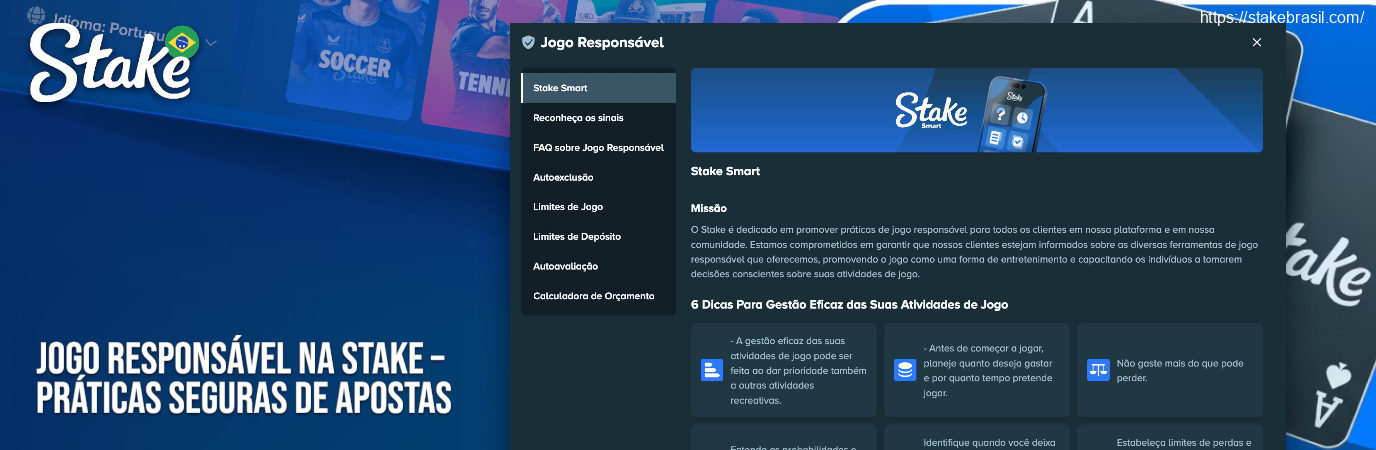Click the 'Missão' heading
This screenshot has width=1376, height=450.
click(709, 208)
